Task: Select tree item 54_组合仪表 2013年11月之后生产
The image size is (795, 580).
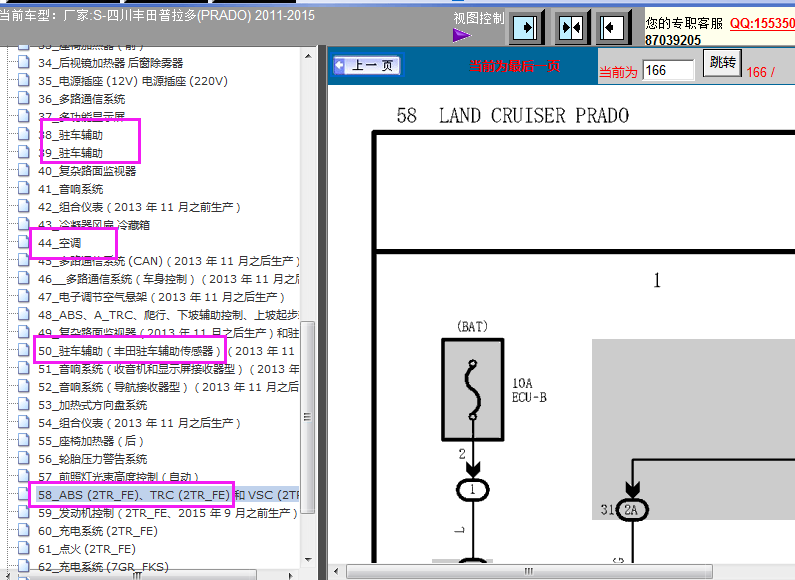Action: (139, 423)
